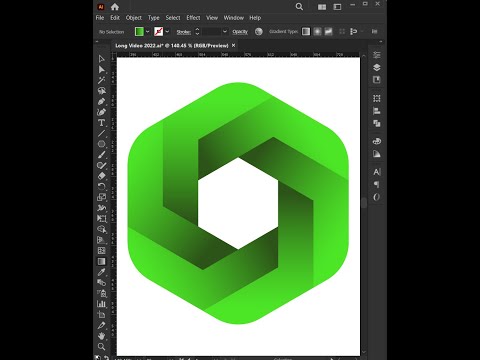Select the Ellipse shape tool
This screenshot has height=360, width=480.
pyautogui.click(x=102, y=144)
